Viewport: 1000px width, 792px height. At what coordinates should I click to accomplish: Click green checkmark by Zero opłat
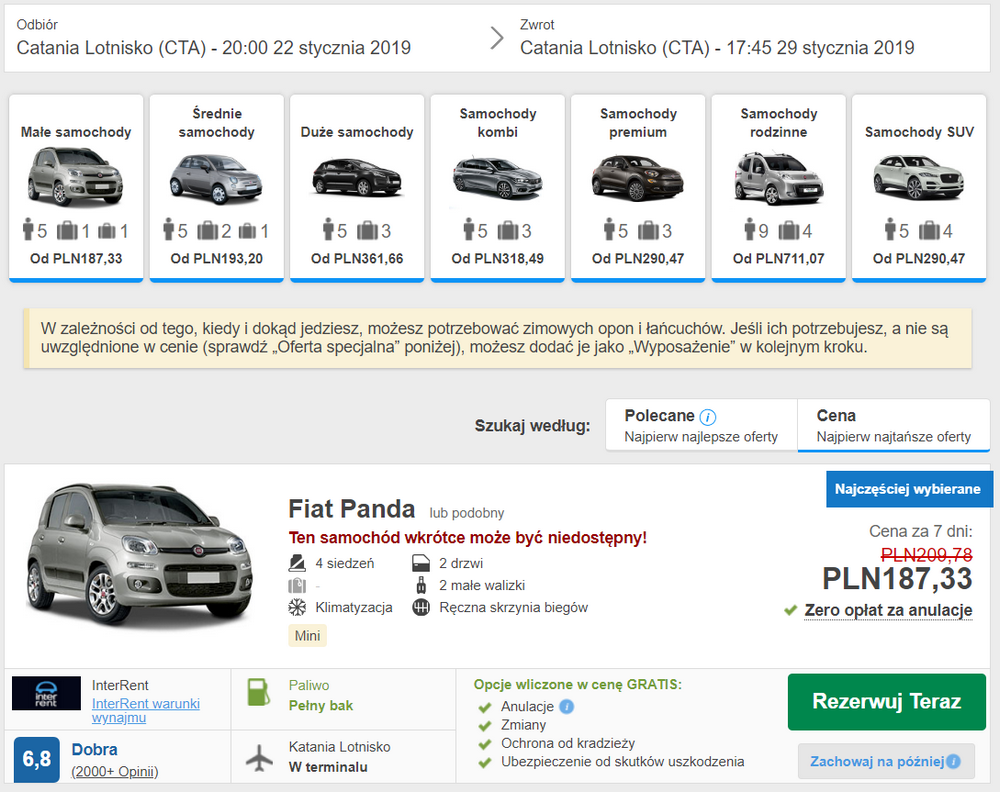click(x=791, y=610)
